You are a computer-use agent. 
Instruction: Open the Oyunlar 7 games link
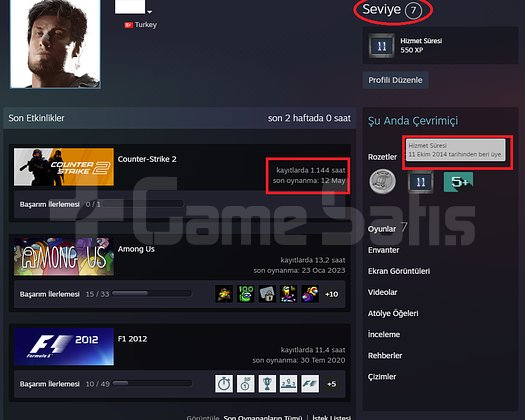388,228
